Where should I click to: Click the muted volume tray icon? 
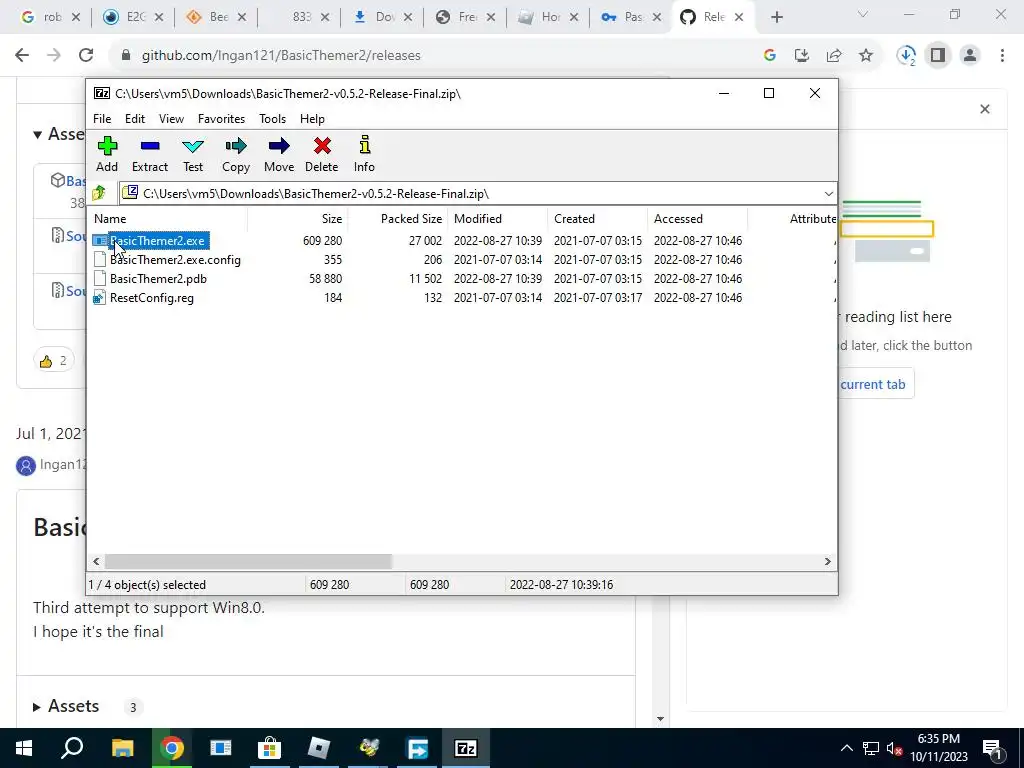click(x=894, y=748)
